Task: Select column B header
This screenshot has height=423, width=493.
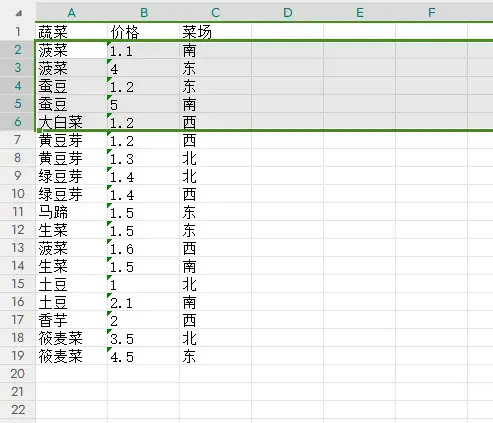Action: click(x=143, y=13)
